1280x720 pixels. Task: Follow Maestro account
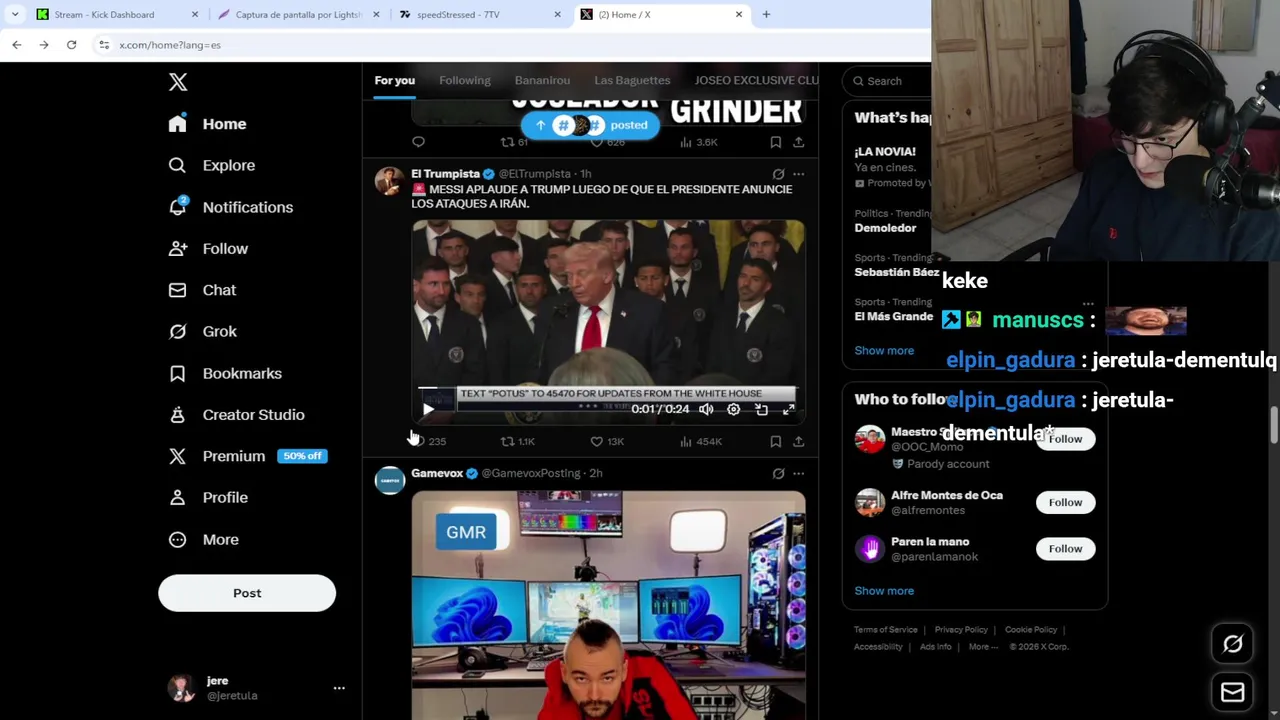pyautogui.click(x=1065, y=439)
